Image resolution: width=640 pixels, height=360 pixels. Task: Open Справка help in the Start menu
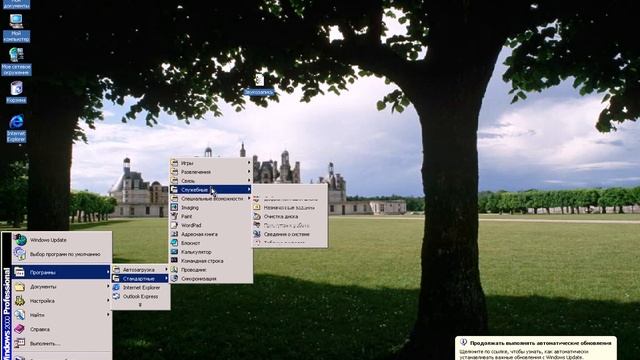coord(61,329)
